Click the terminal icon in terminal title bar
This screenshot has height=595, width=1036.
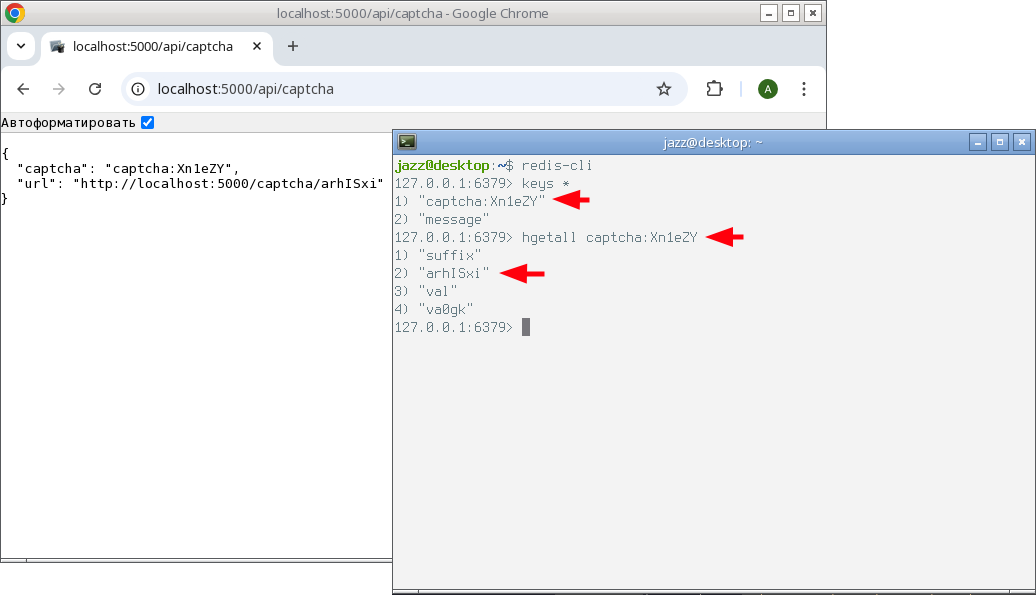click(407, 141)
